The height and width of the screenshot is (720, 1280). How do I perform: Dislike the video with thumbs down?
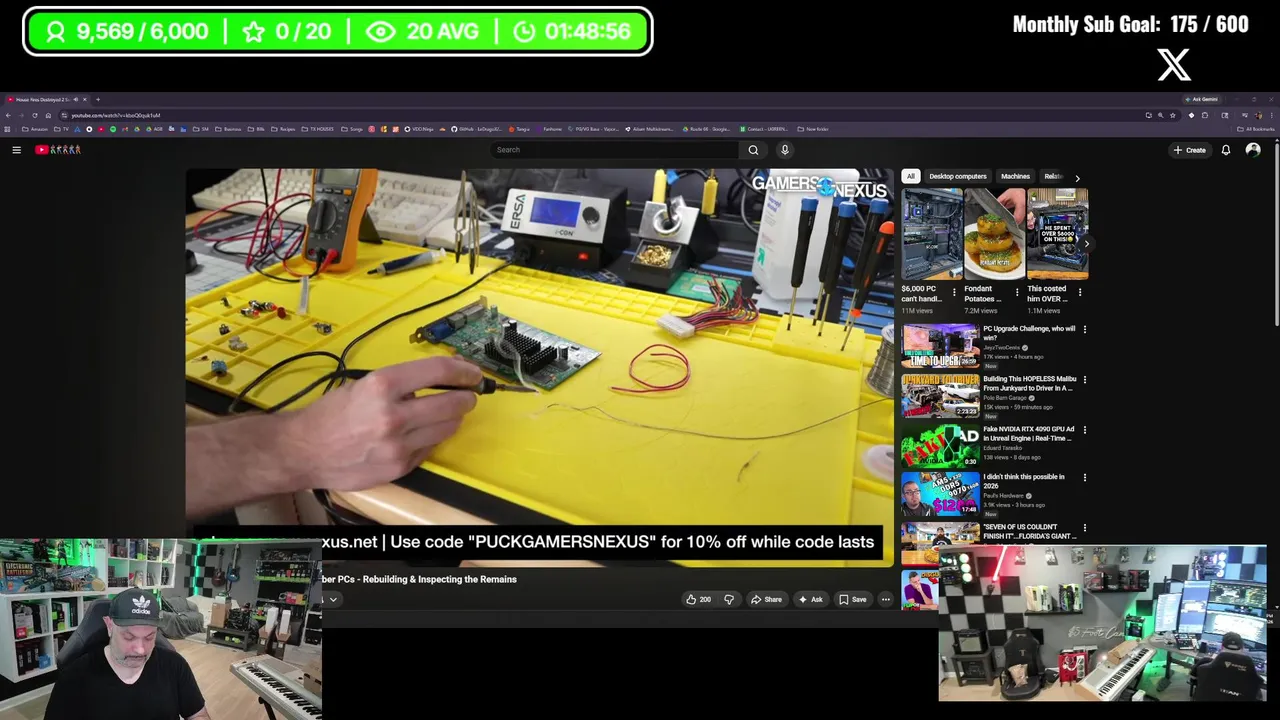click(729, 599)
